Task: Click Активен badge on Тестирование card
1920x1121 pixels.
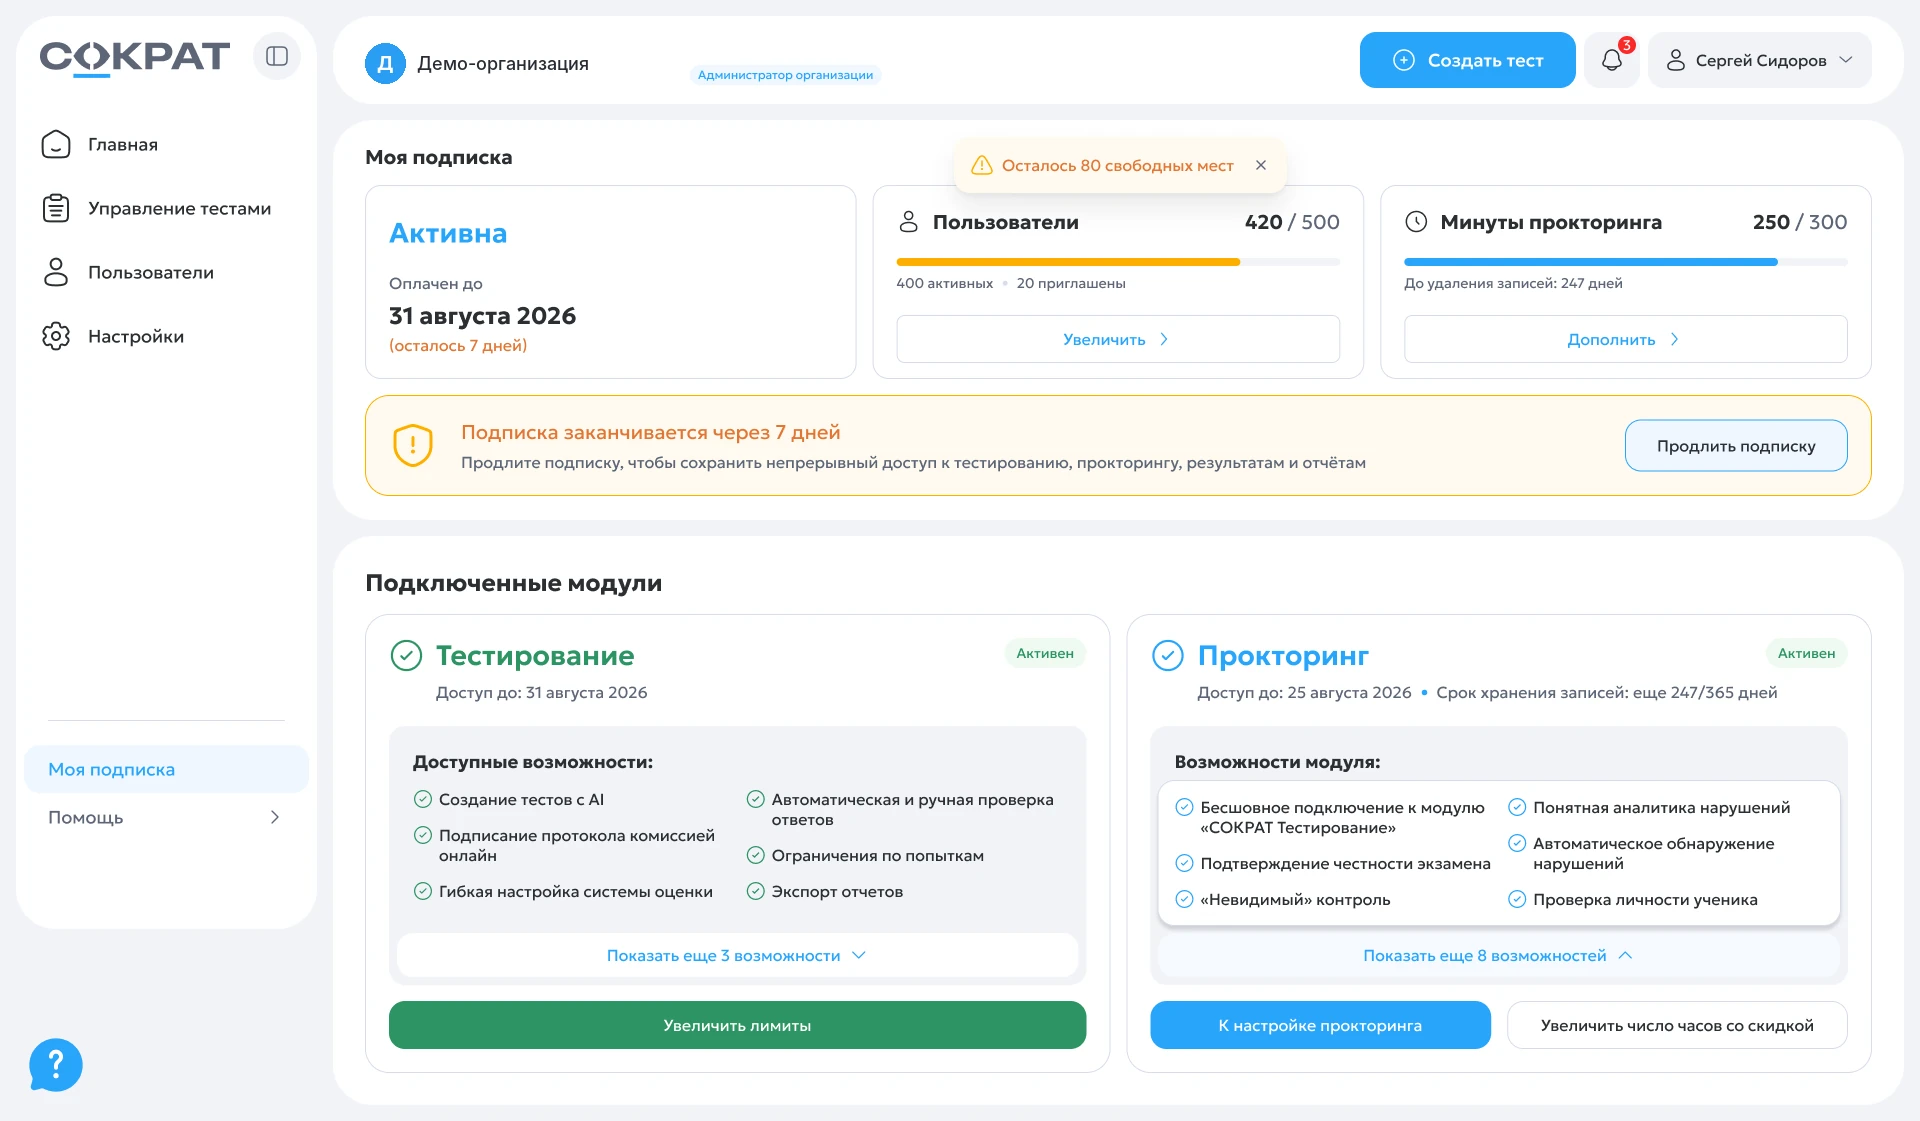Action: pyautogui.click(x=1044, y=653)
